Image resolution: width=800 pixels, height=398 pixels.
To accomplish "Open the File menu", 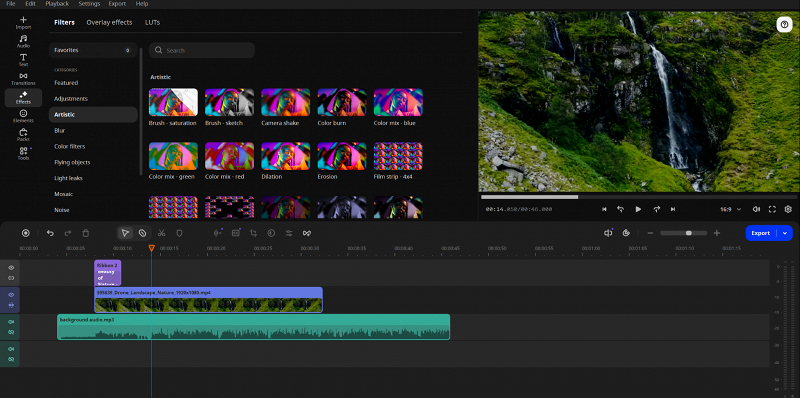I will point(10,4).
